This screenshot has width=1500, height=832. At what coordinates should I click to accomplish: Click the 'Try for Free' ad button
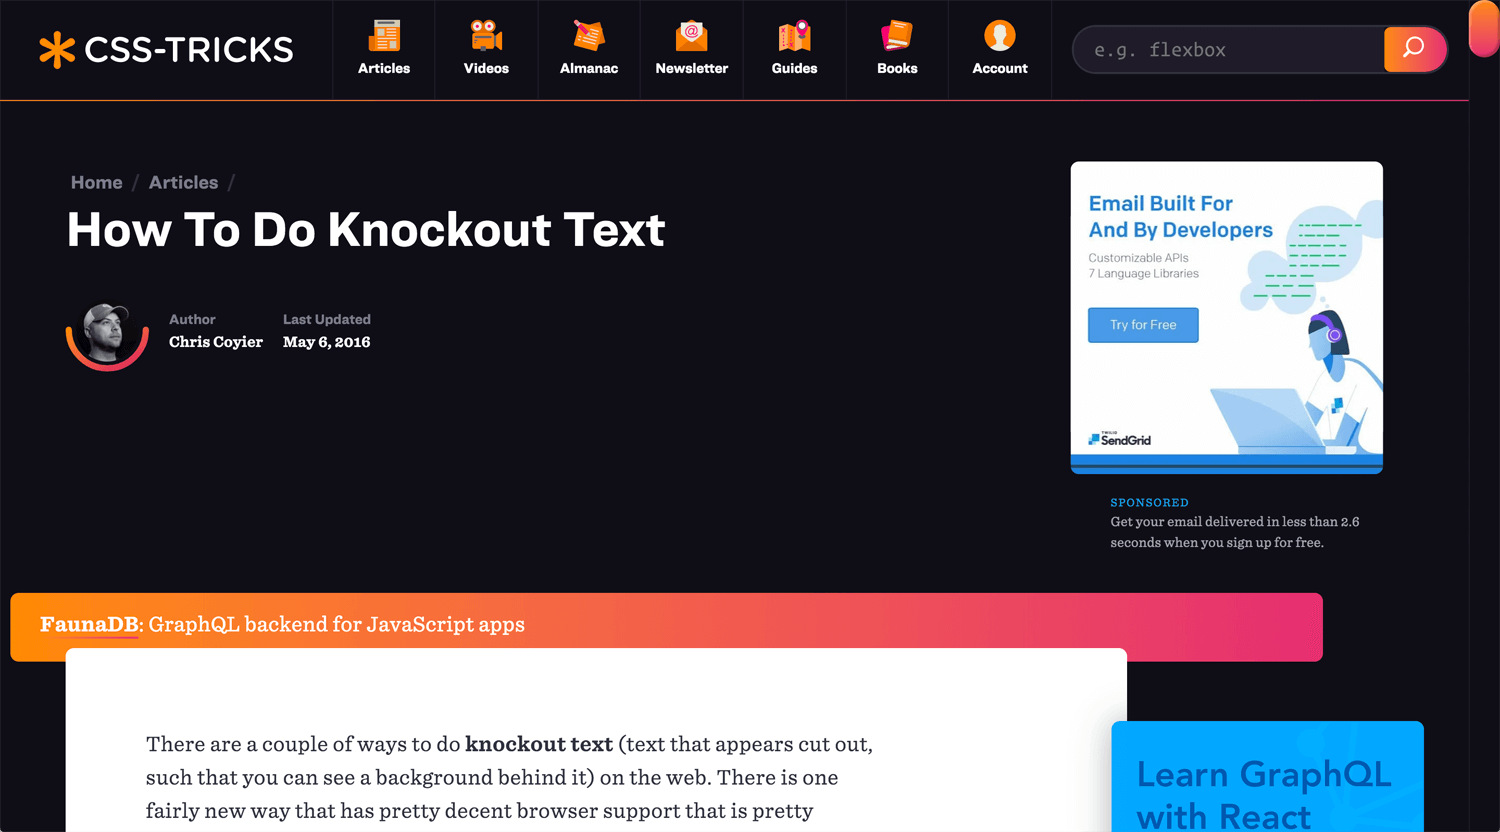1143,325
